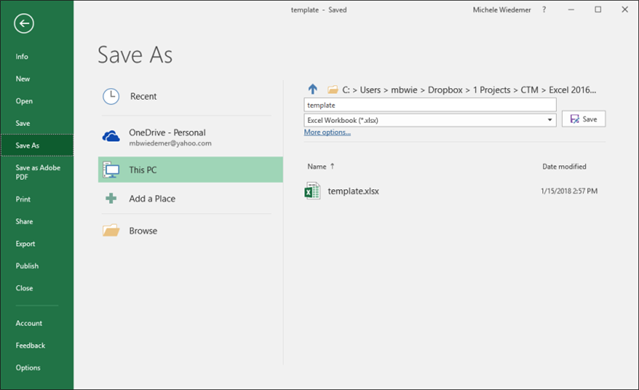Select the template.xlsx file name

pos(353,191)
